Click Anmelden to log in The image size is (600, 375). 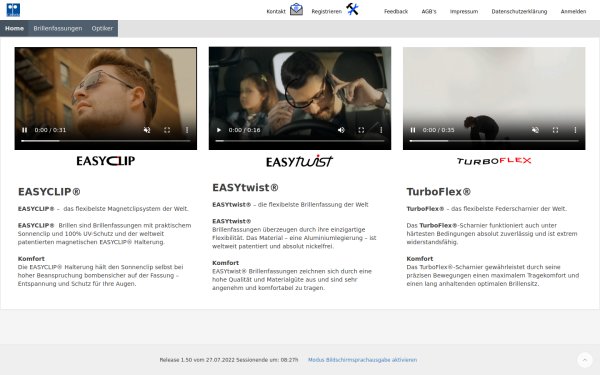point(573,11)
